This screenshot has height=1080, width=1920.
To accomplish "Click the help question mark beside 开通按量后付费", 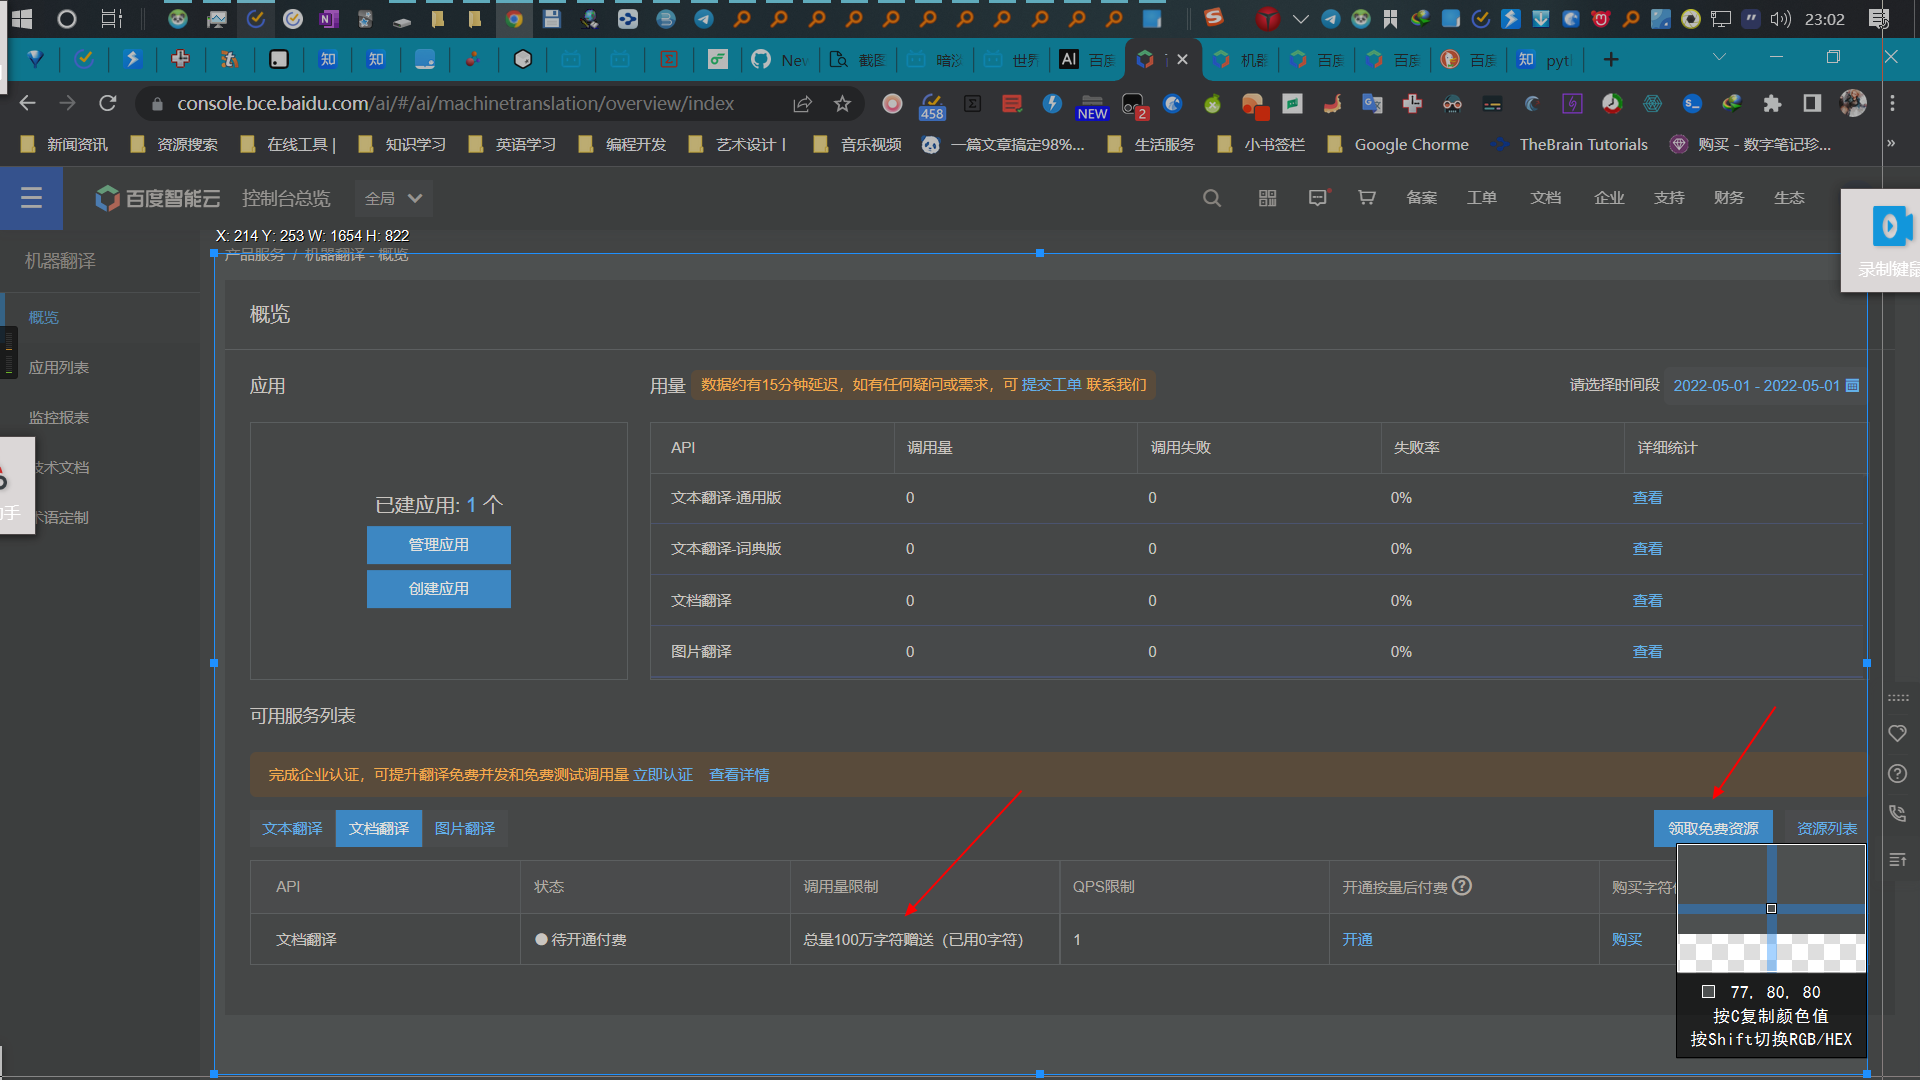I will 1462,886.
